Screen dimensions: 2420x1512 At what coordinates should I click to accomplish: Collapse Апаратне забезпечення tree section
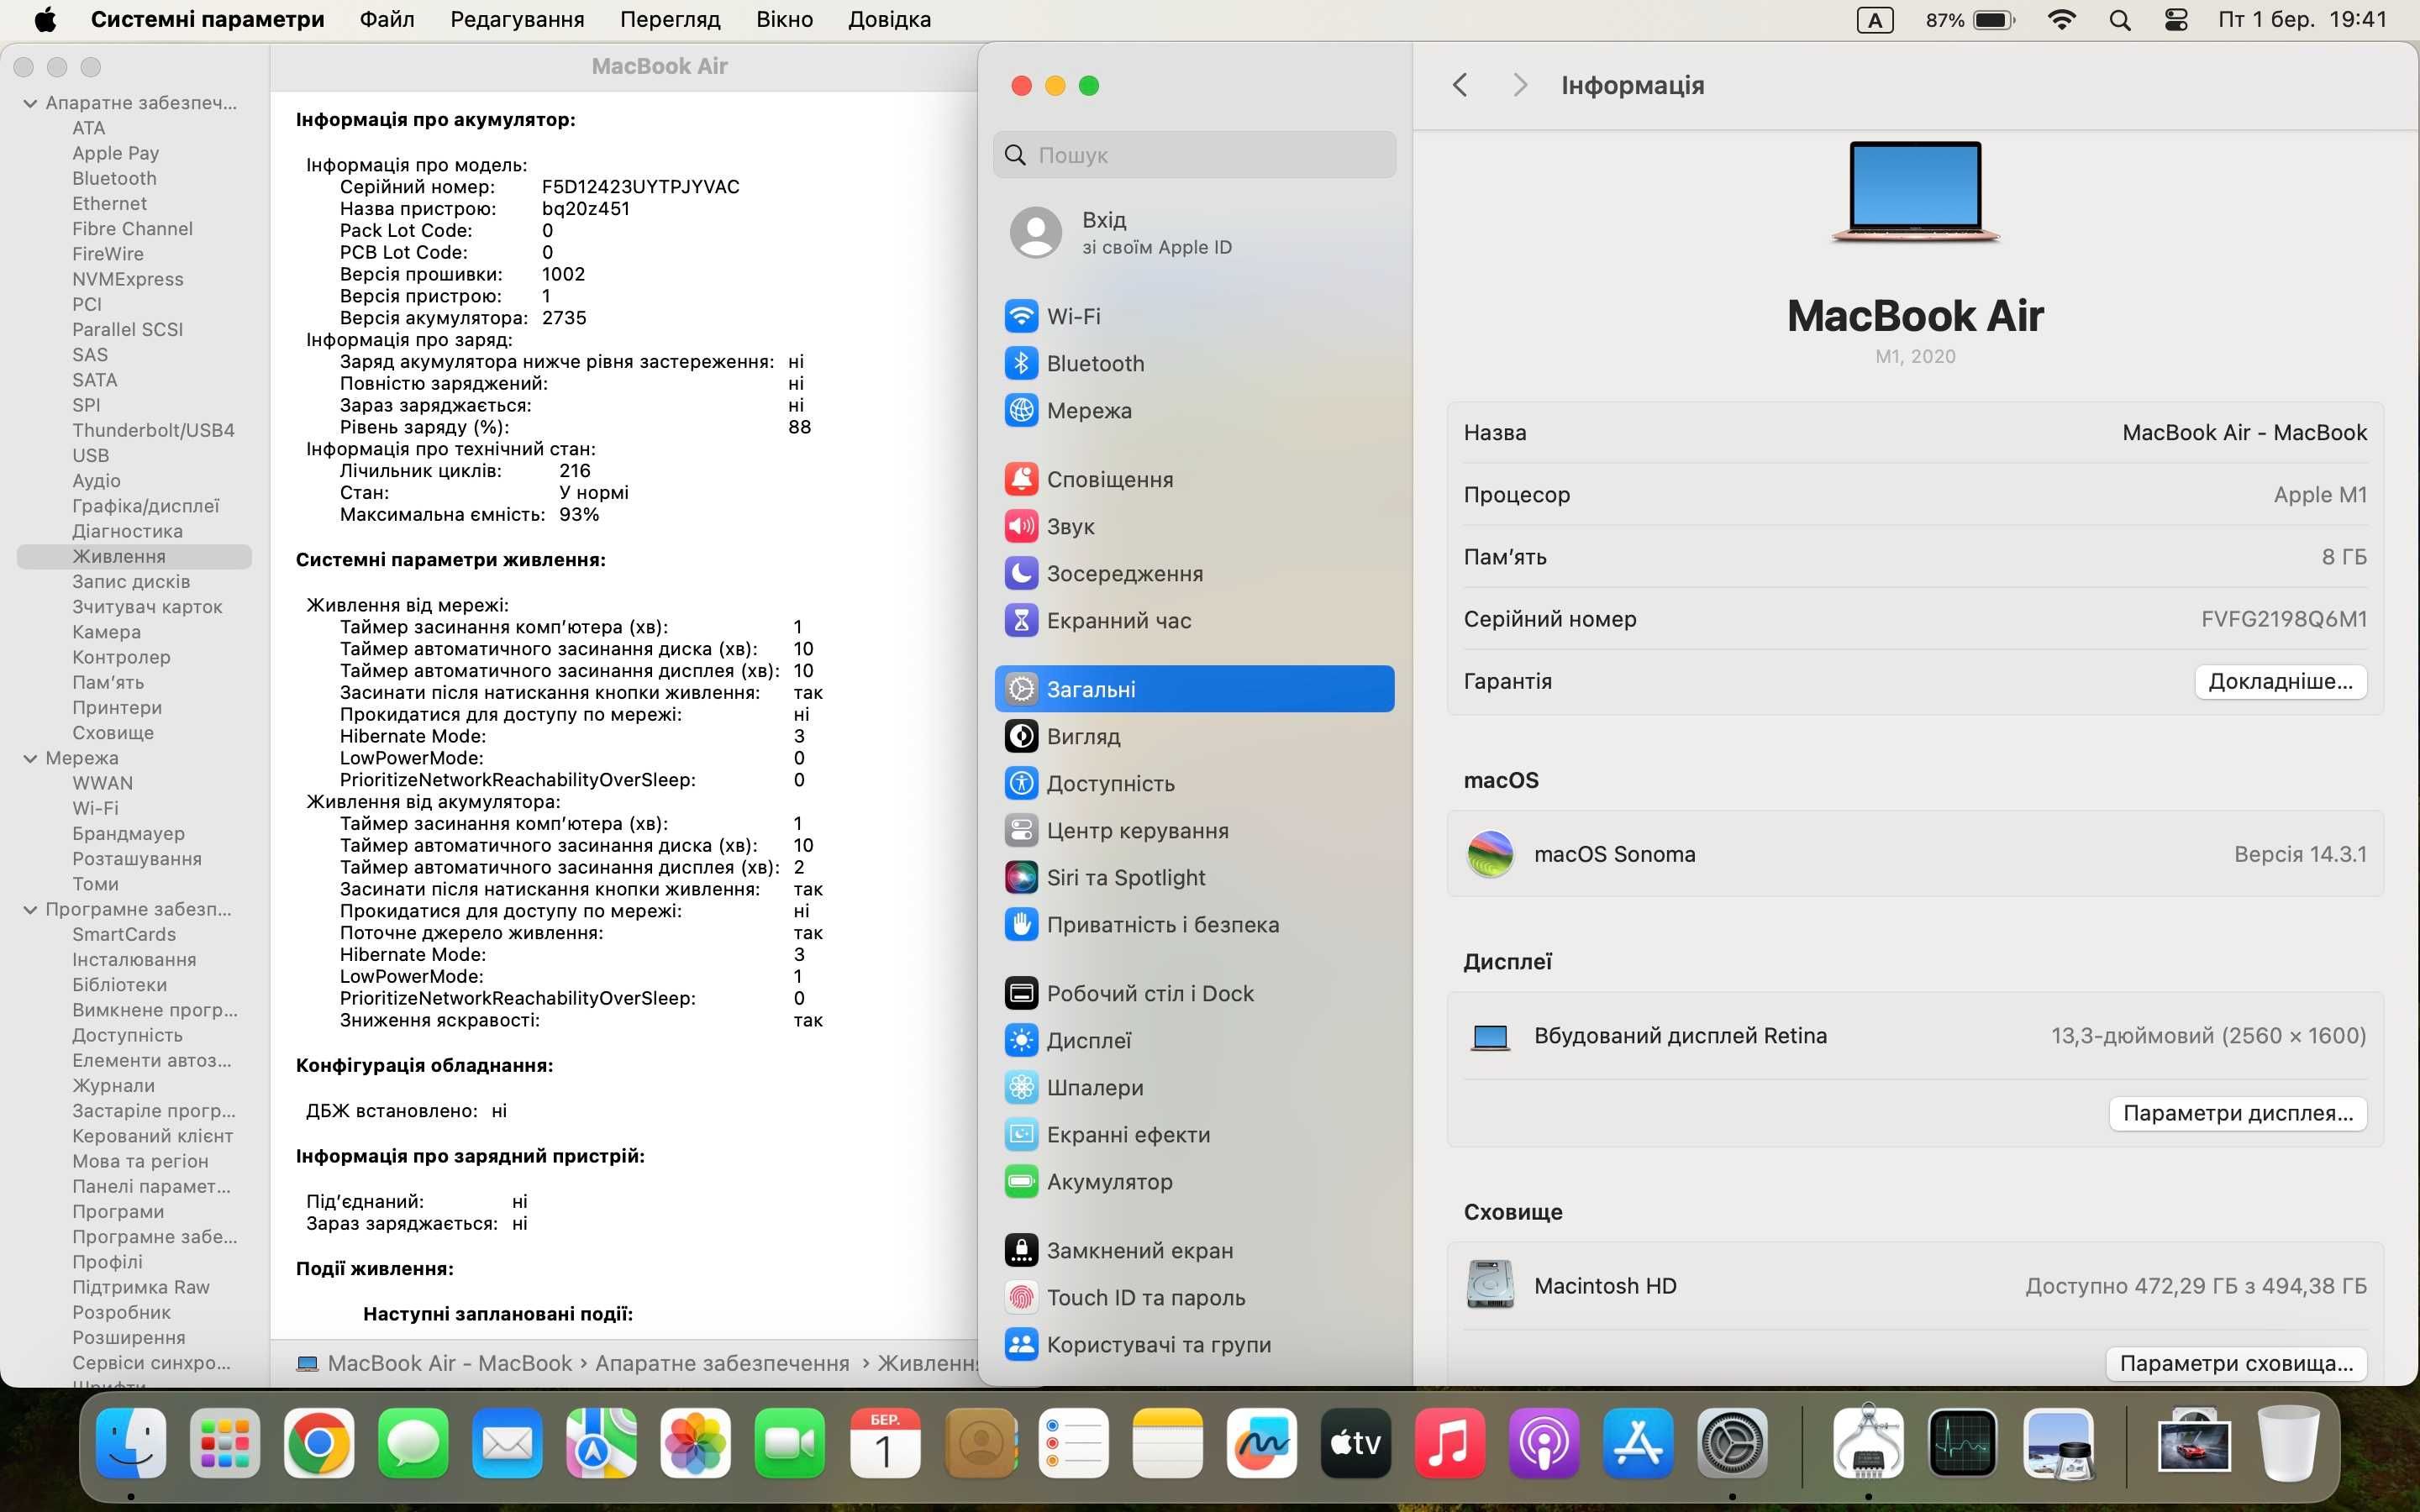(30, 103)
